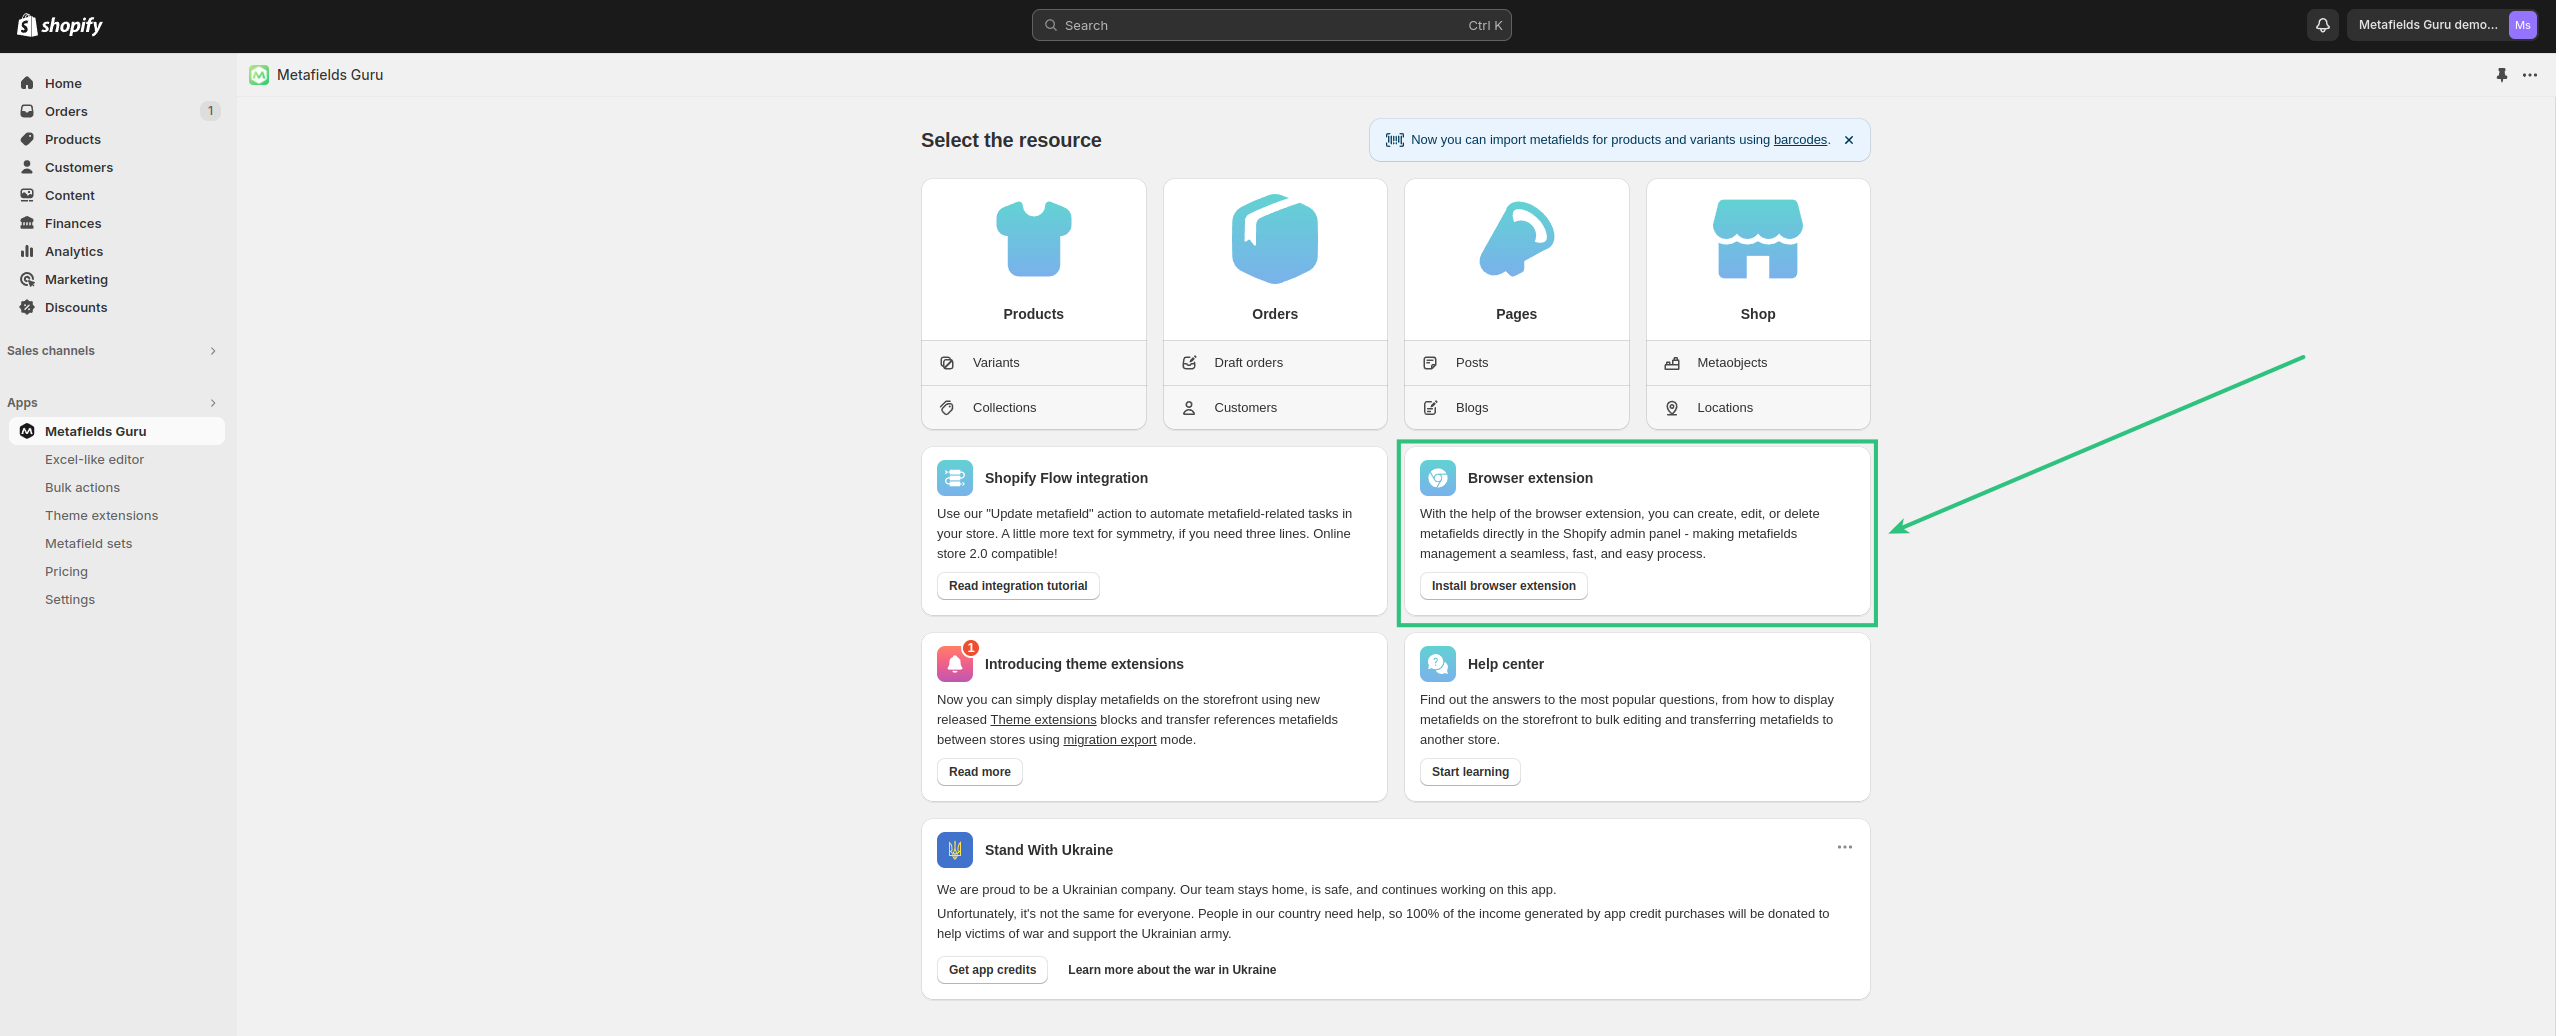Open Stand With Ukraine card options menu

click(1845, 847)
